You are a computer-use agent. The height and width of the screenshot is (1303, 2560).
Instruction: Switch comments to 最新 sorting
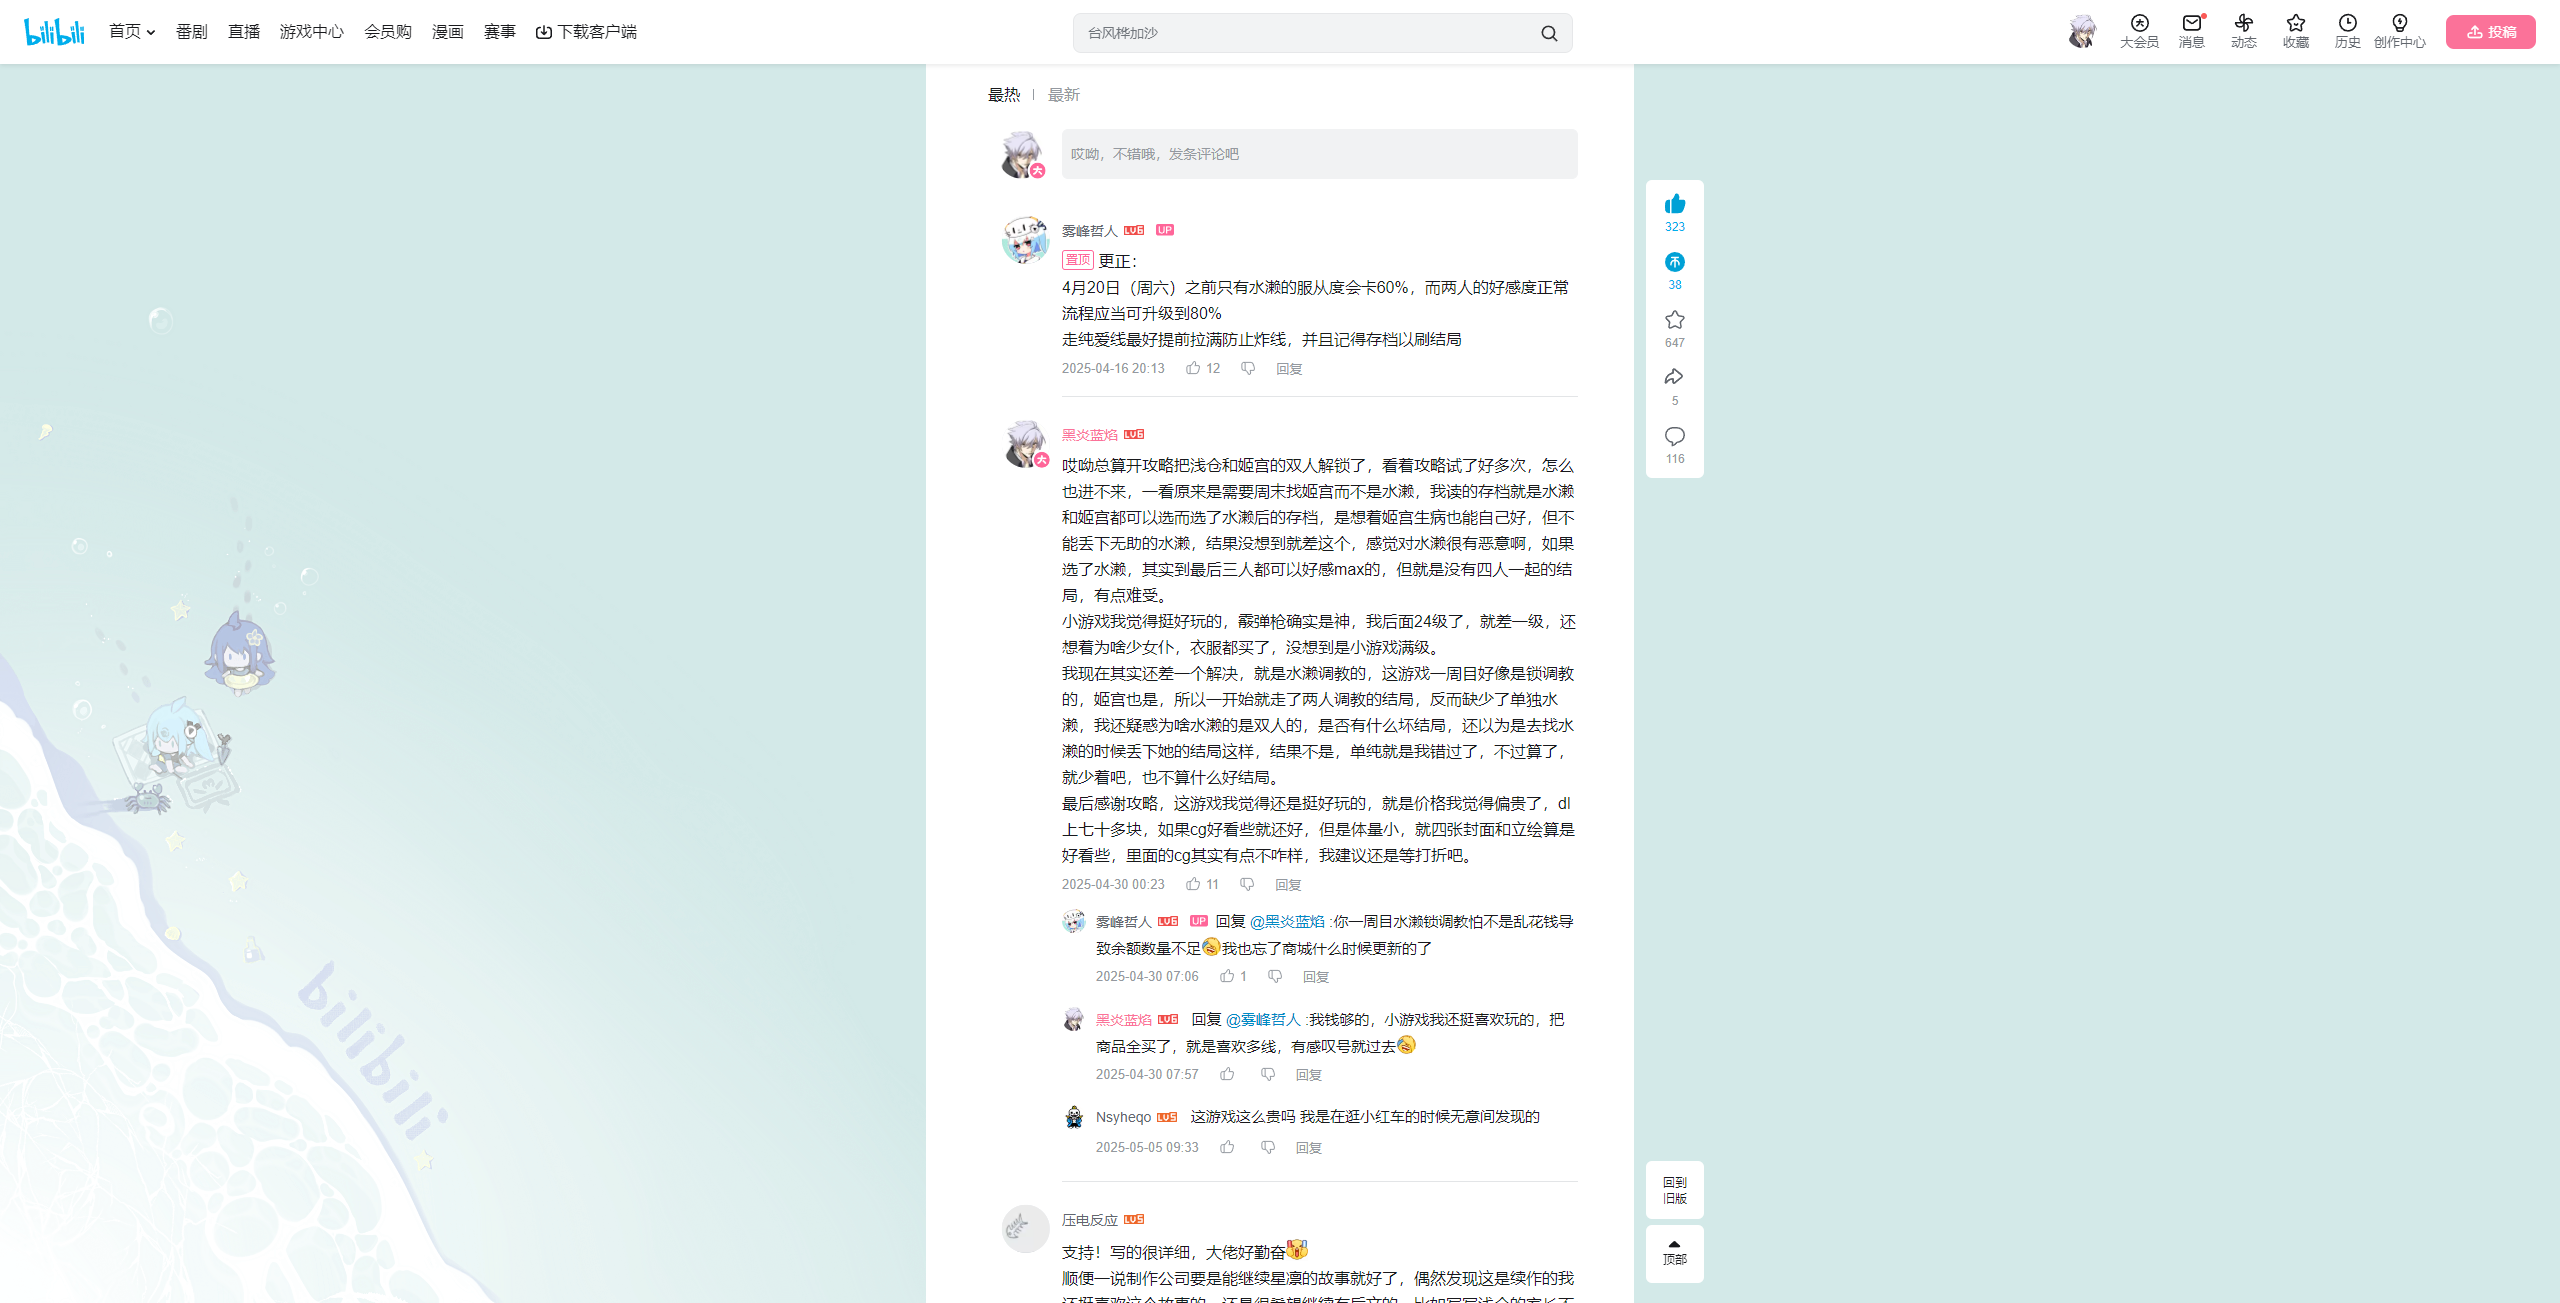point(1063,95)
